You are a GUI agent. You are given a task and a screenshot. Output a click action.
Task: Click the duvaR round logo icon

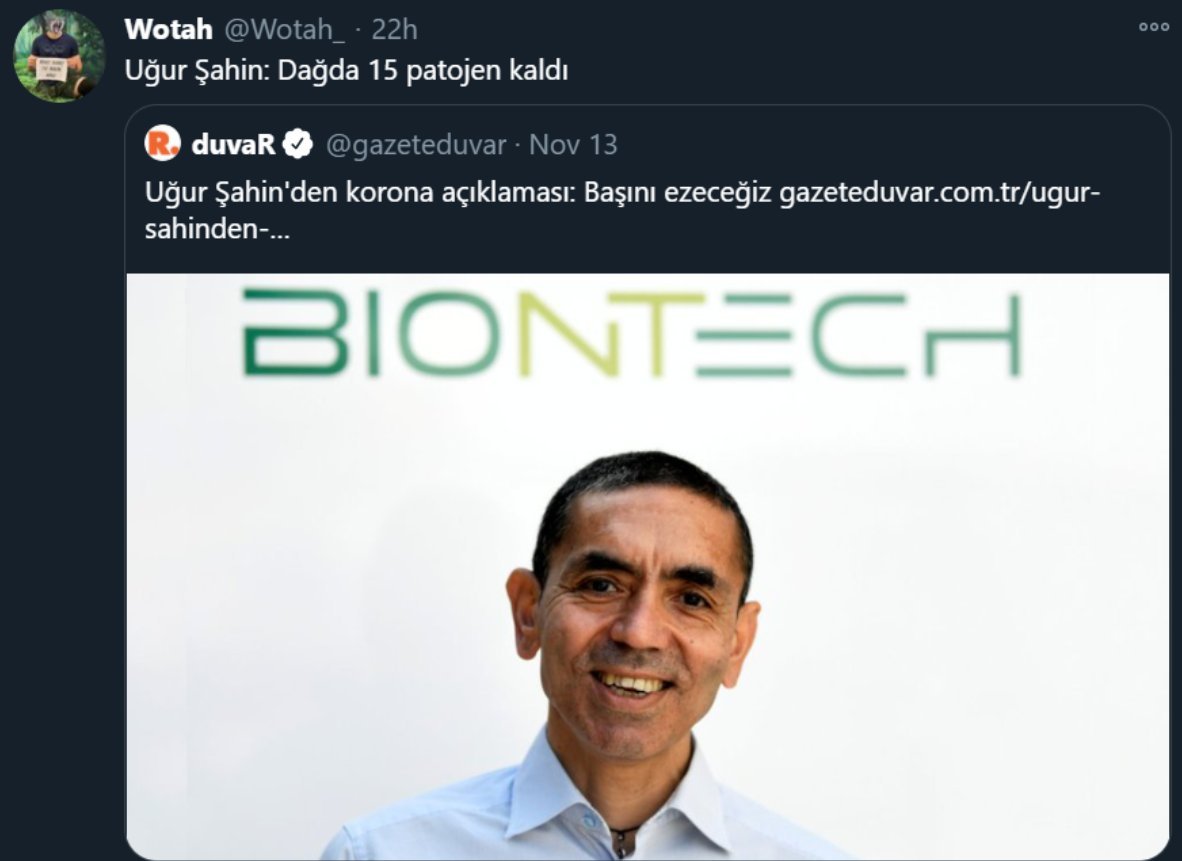coord(162,143)
